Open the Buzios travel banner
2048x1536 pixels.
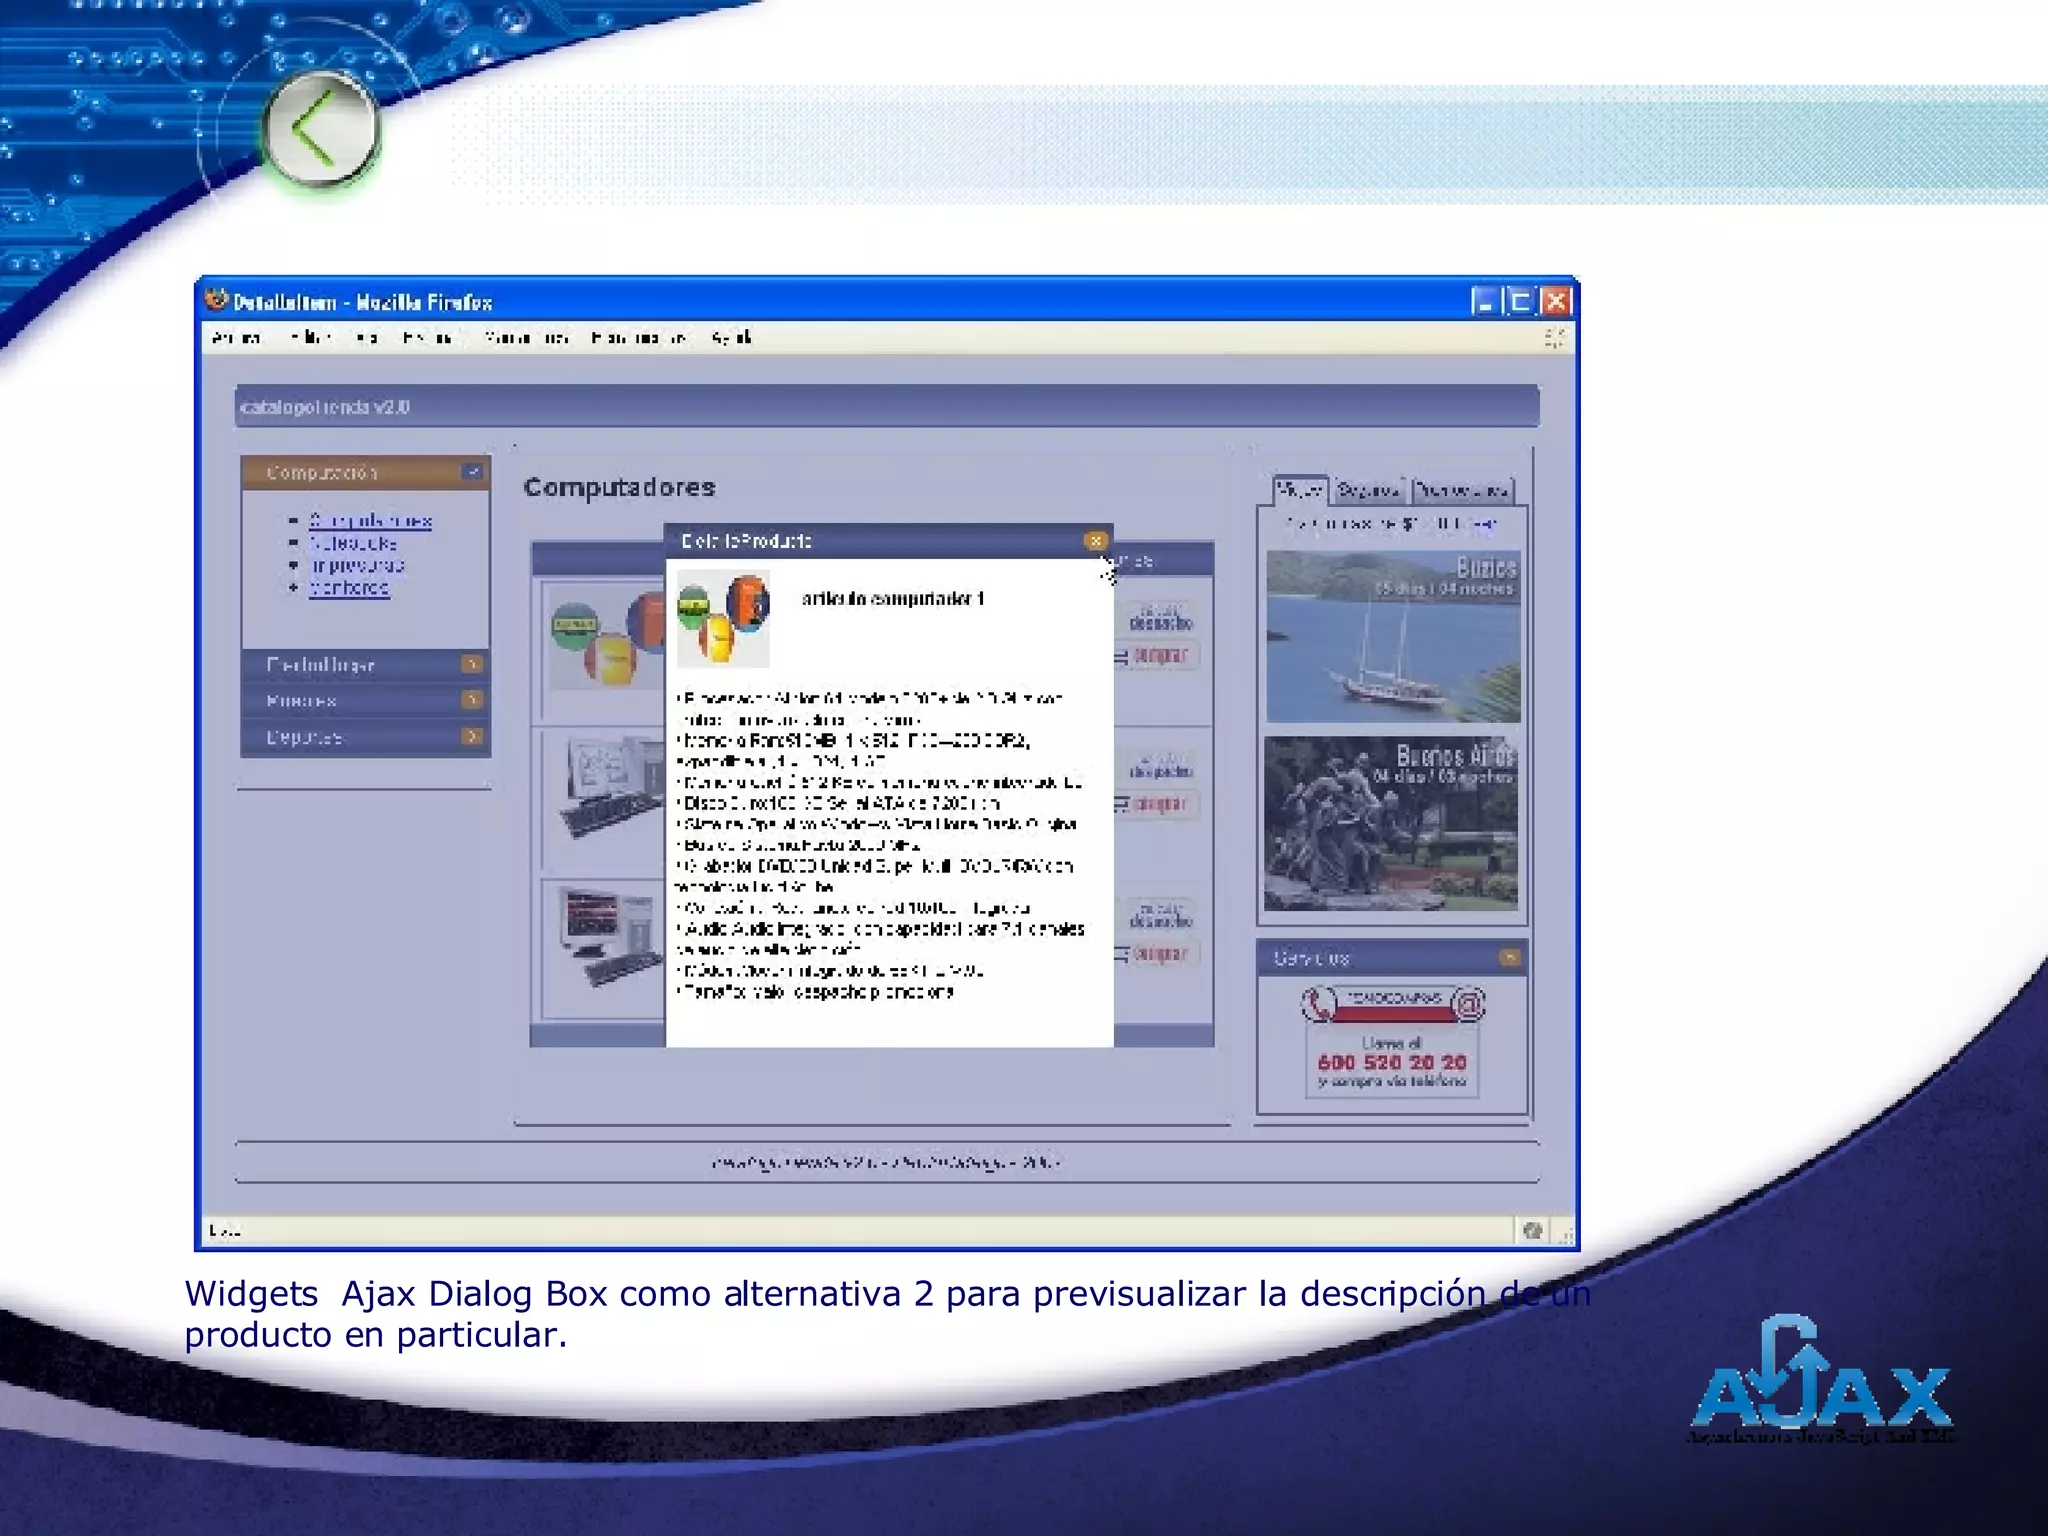point(1393,636)
